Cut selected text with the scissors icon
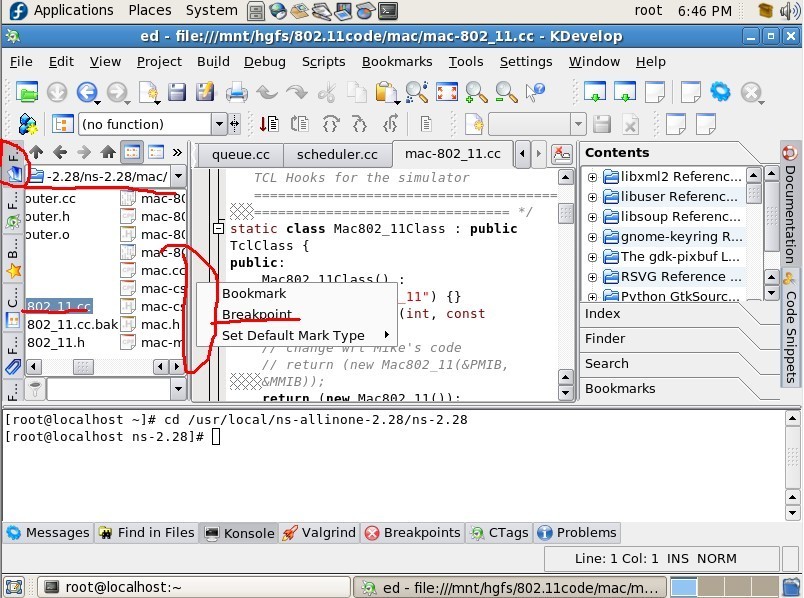 pos(327,92)
